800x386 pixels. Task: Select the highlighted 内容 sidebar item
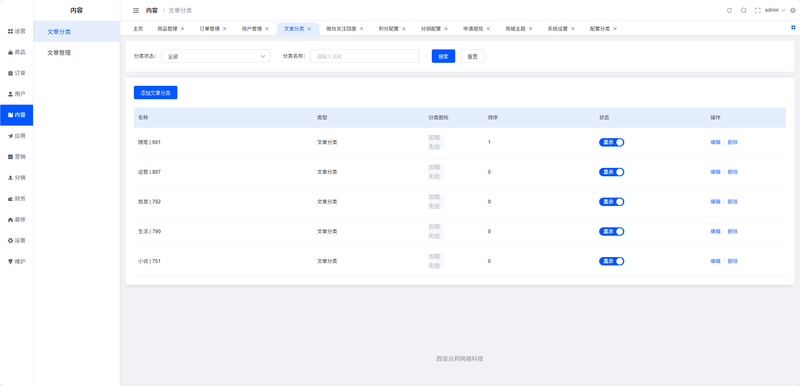pos(16,115)
